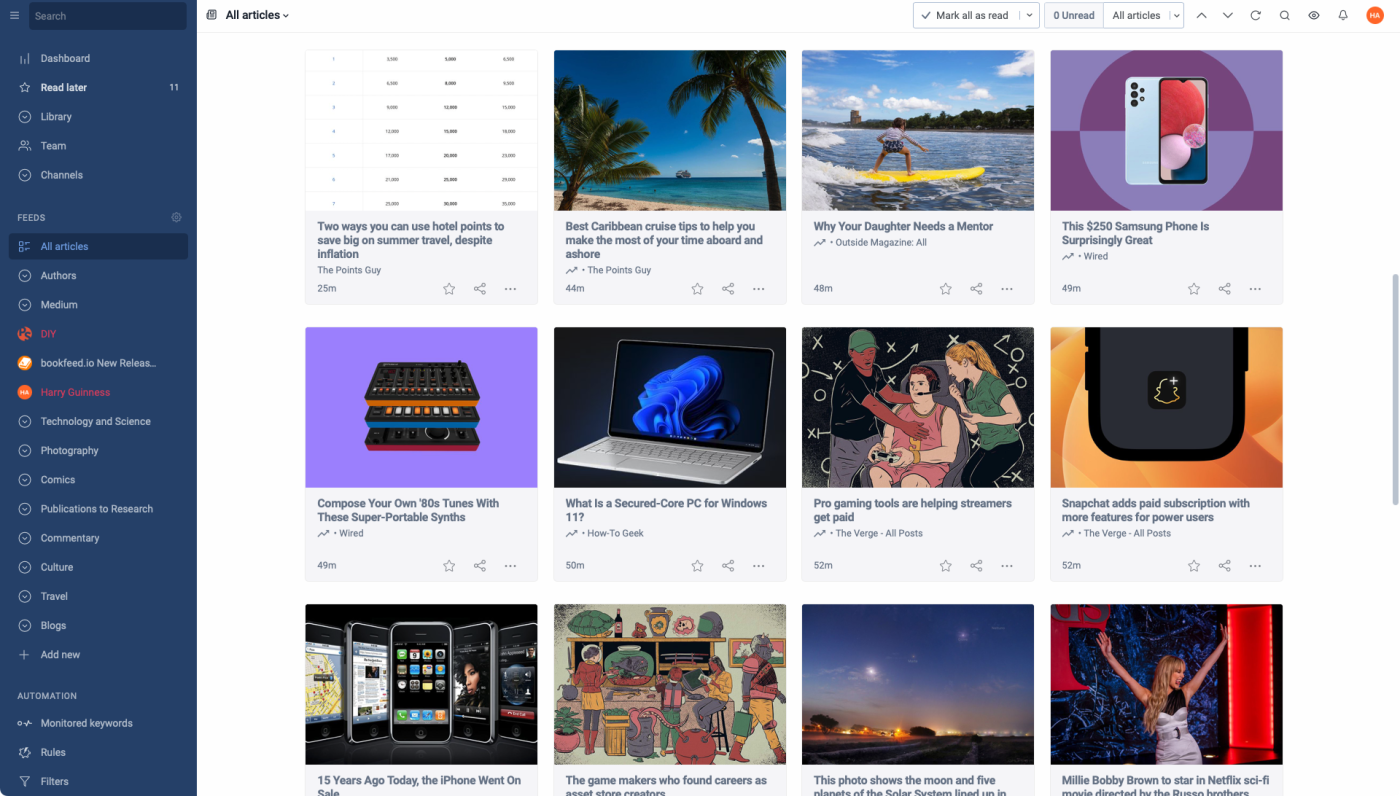Star the Caribbean cruise tips article
1400x796 pixels.
tap(697, 288)
